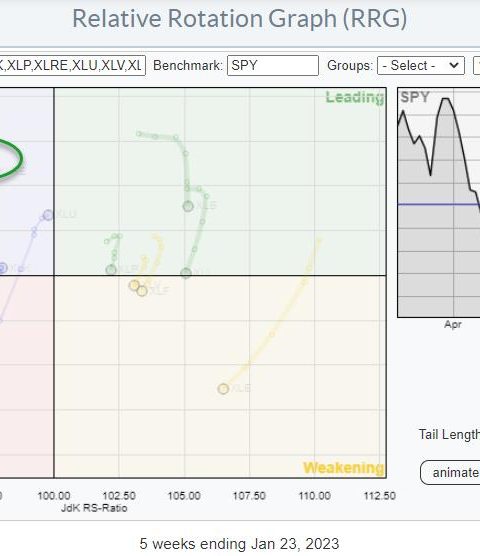Click the SPY benchmark price chart
The width and height of the screenshot is (480, 556).
[439, 202]
